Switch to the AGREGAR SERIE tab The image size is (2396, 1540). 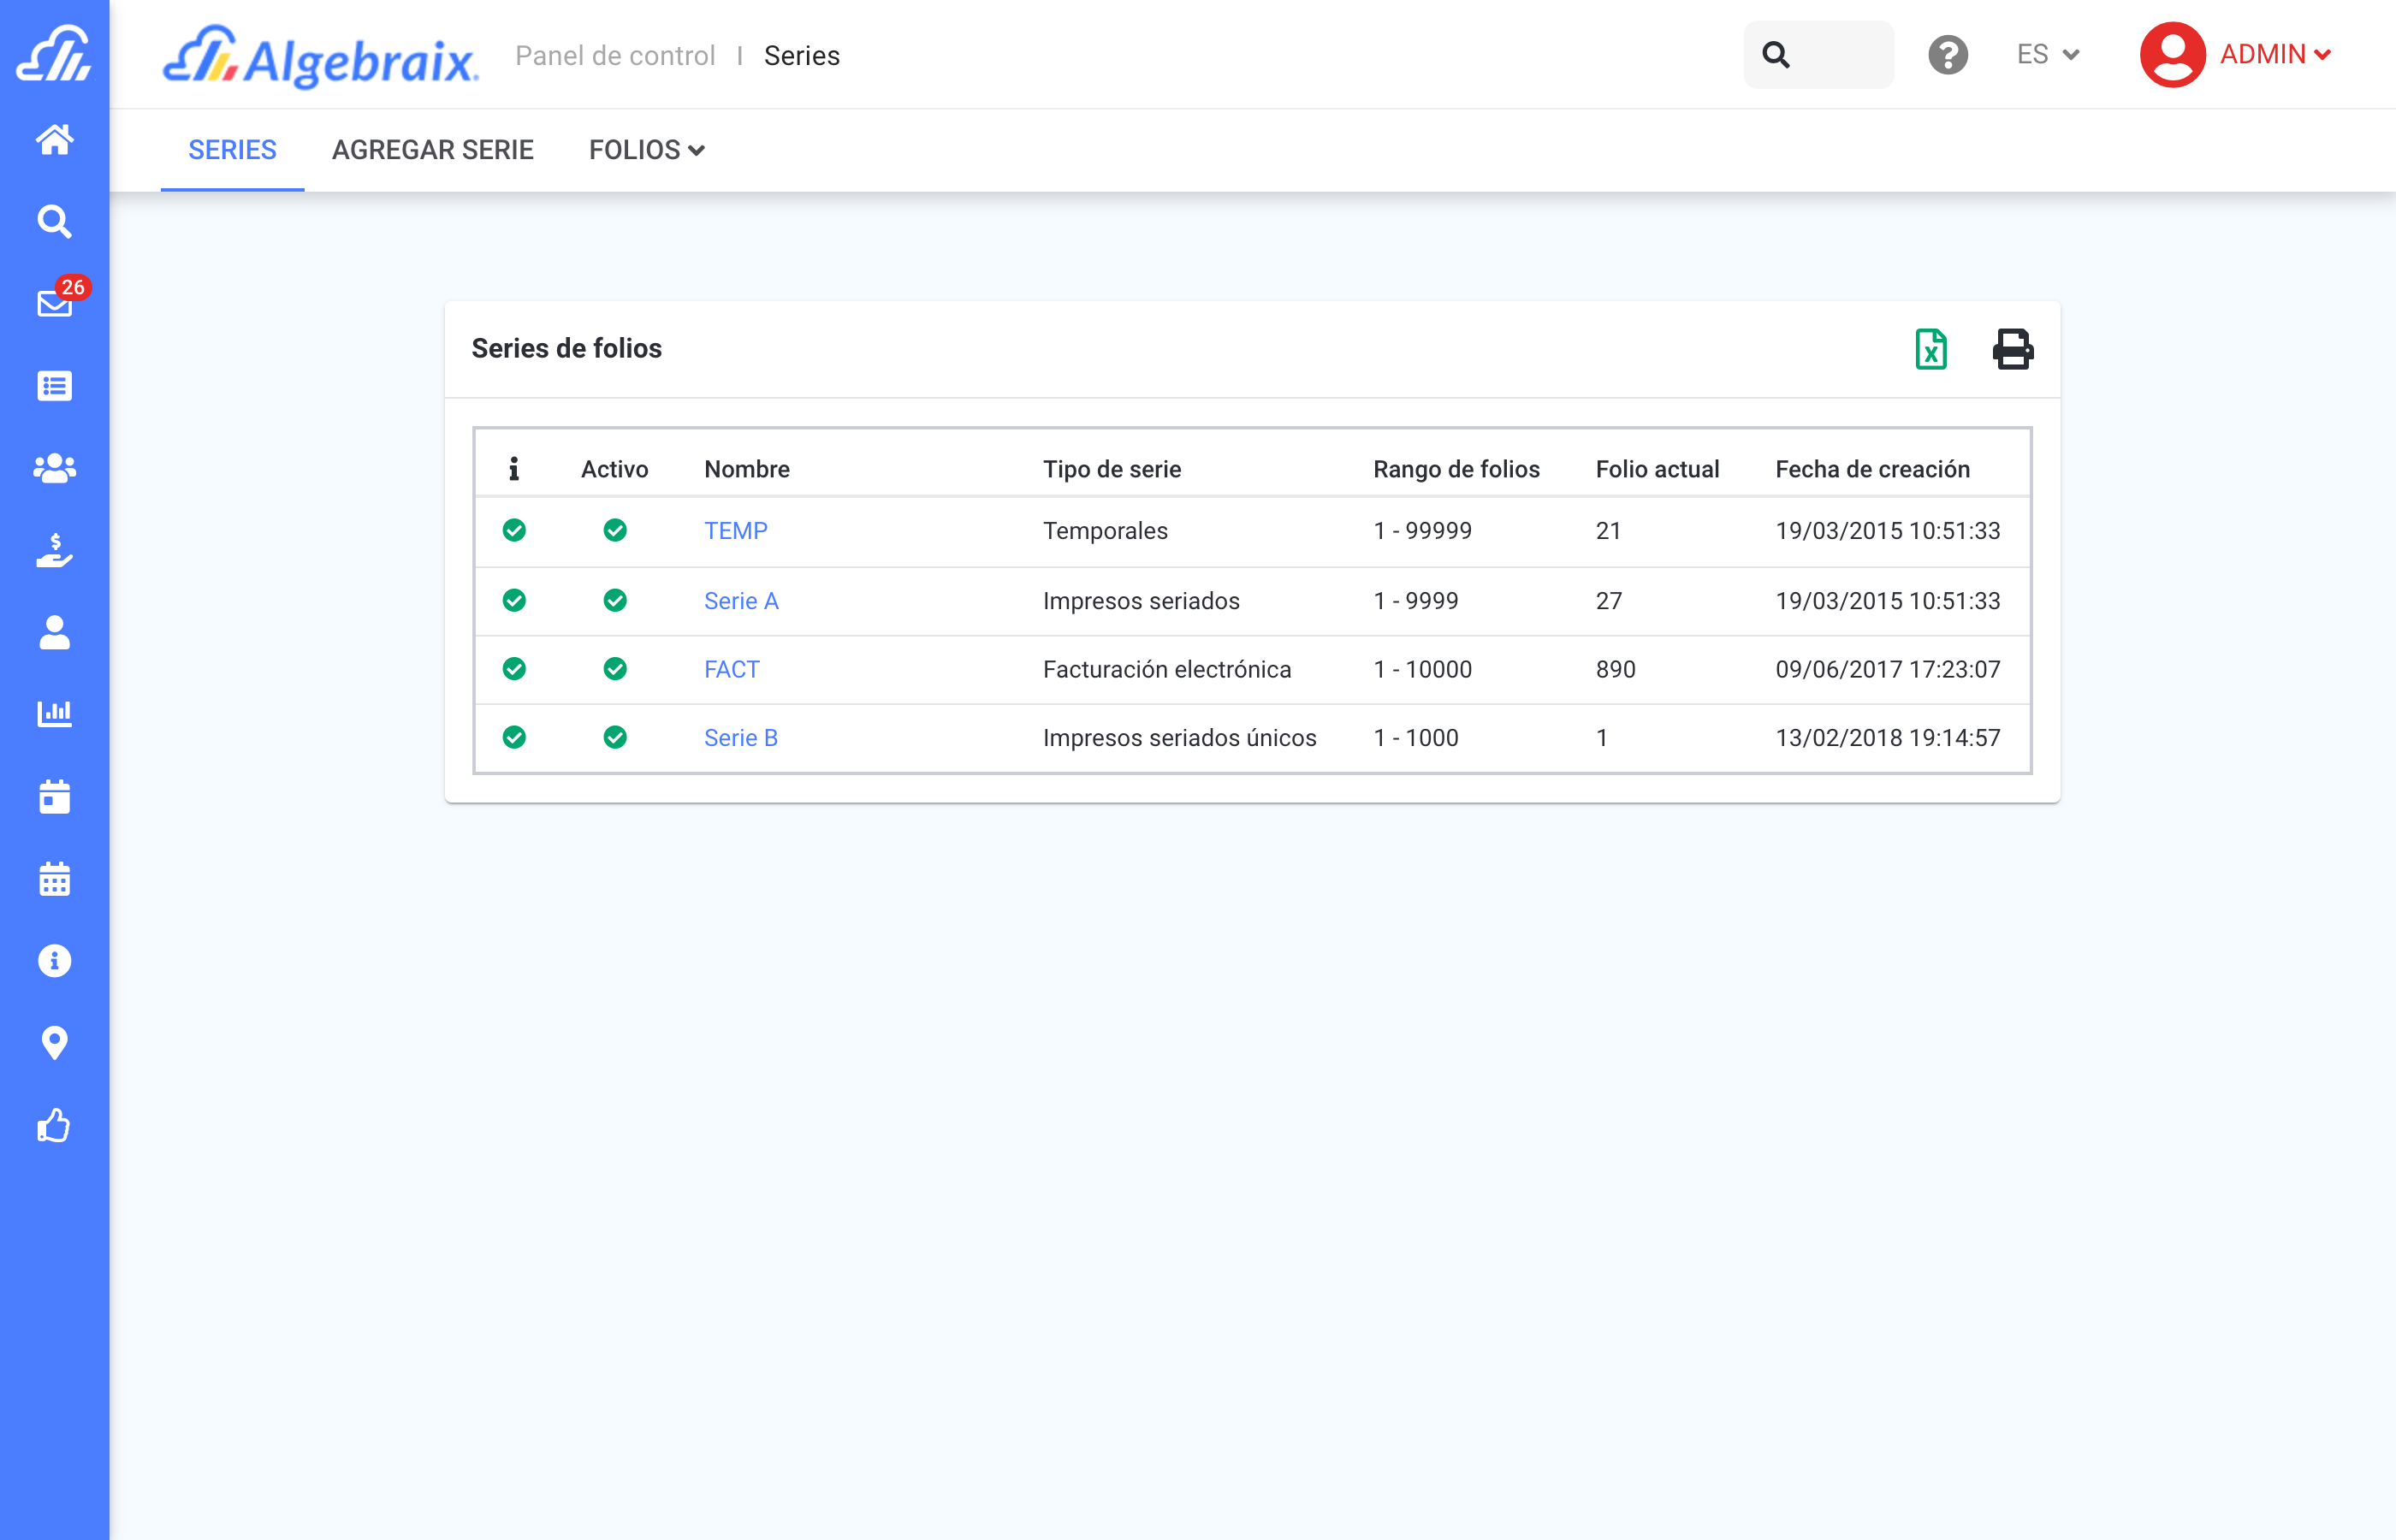point(432,150)
